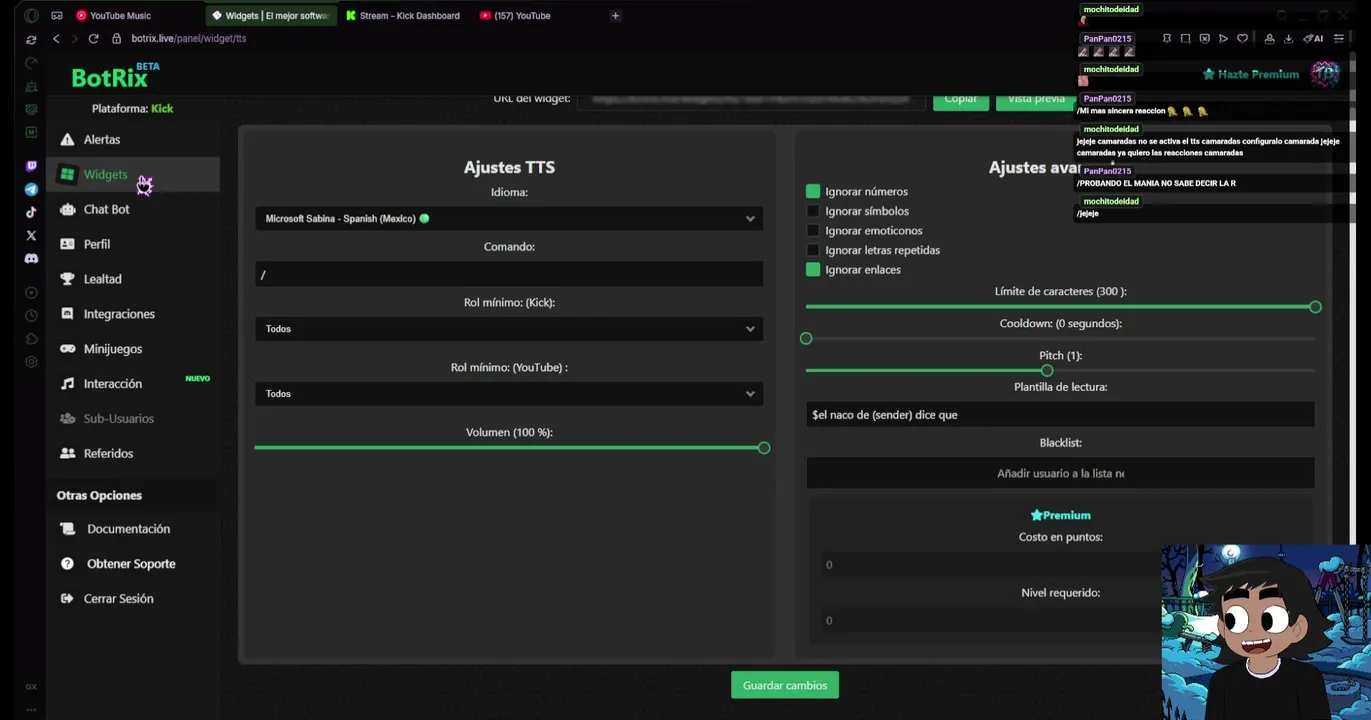Click Hazte Premium link
The image size is (1371, 720).
pyautogui.click(x=1250, y=75)
